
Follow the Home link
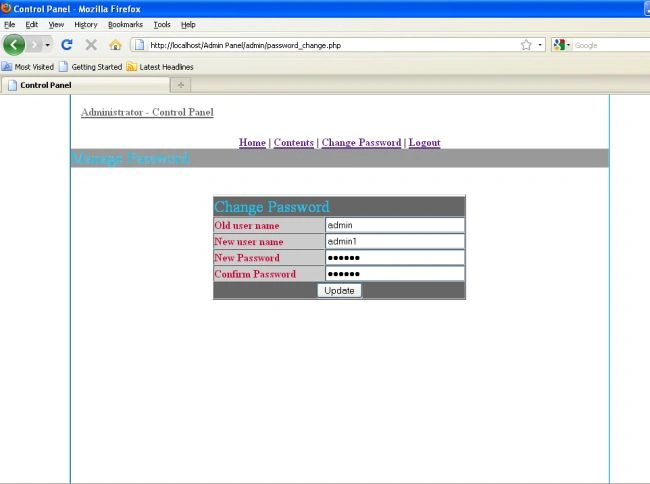click(252, 143)
